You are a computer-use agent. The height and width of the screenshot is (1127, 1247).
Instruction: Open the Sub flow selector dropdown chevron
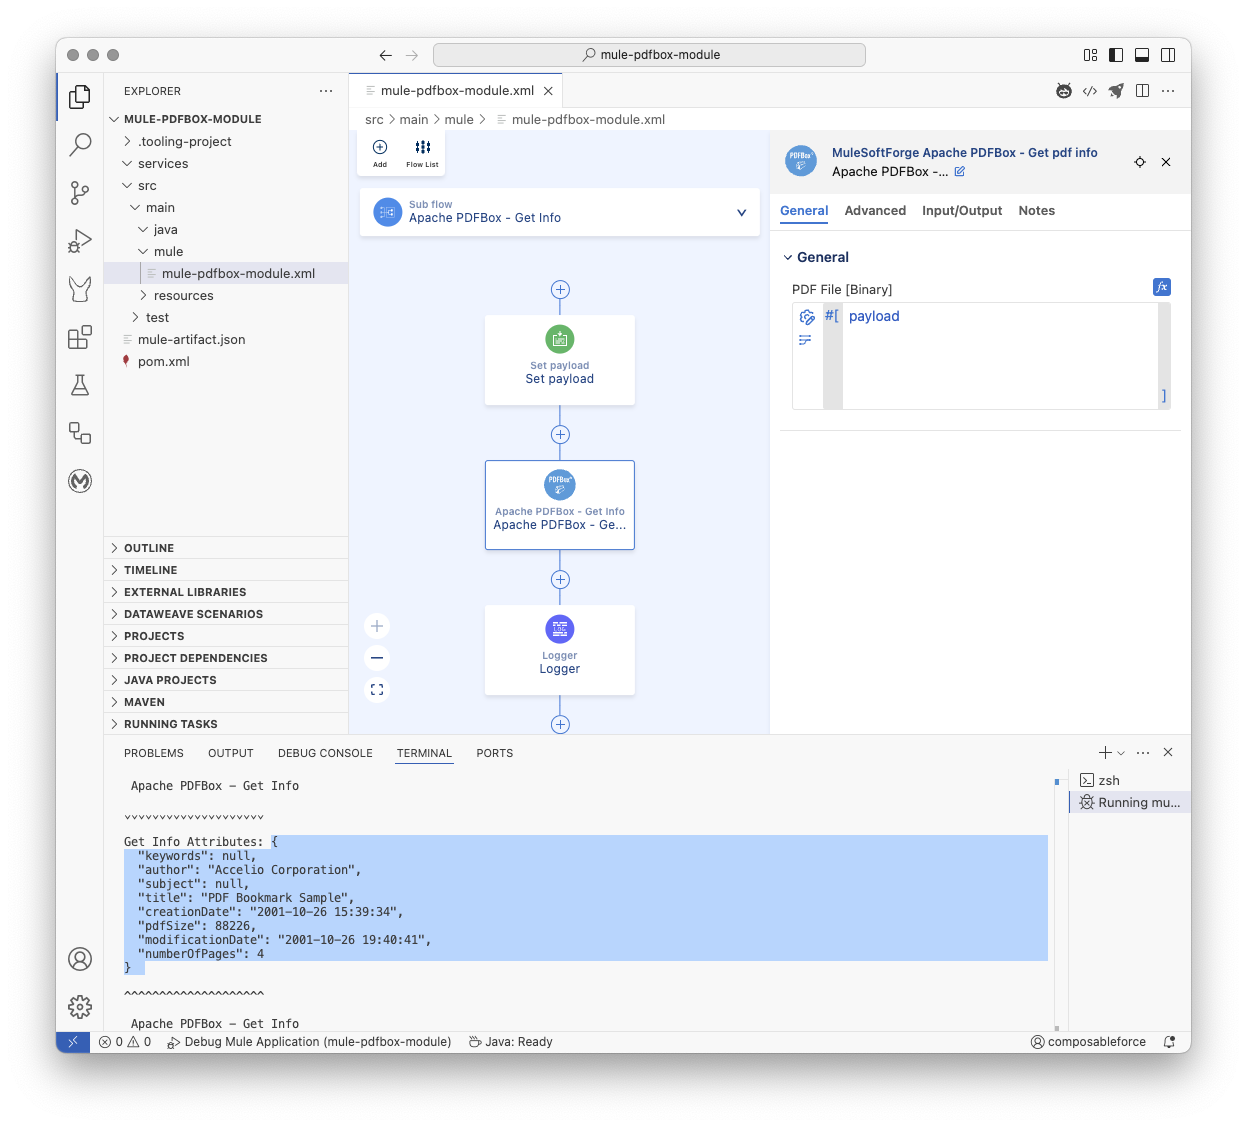[741, 212]
